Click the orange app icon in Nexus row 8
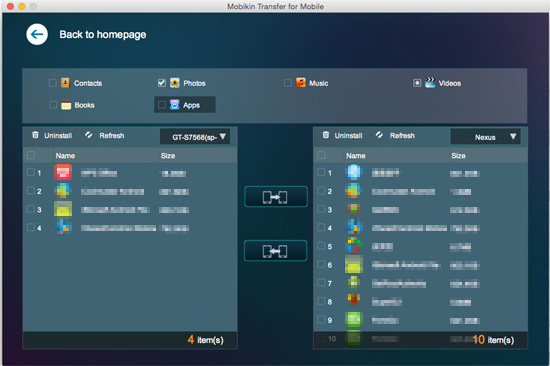Screen dimensions: 550x366 click(x=354, y=301)
